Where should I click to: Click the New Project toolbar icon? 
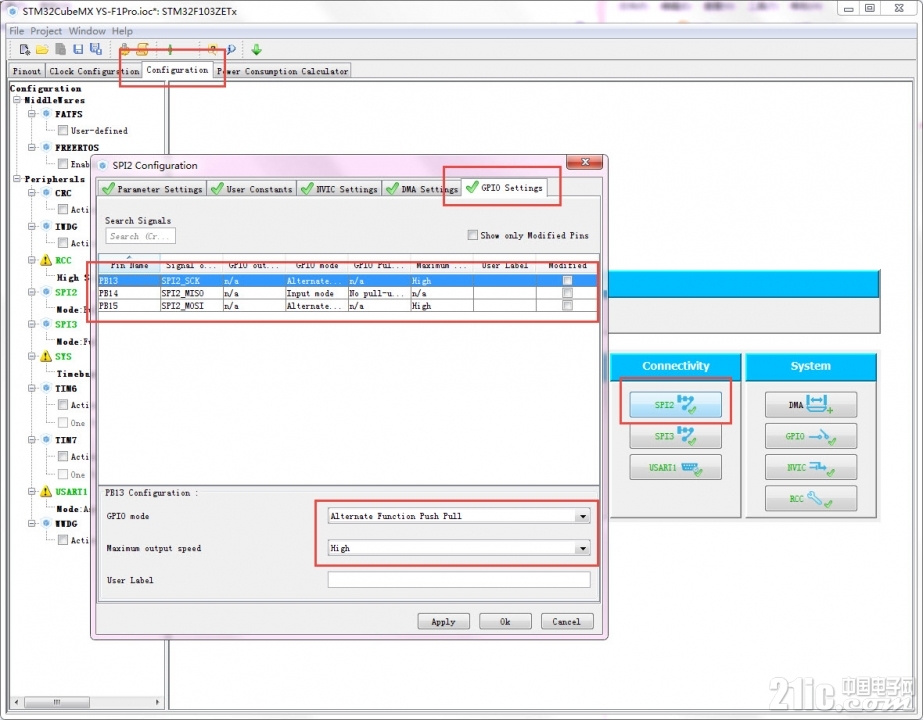tap(25, 49)
